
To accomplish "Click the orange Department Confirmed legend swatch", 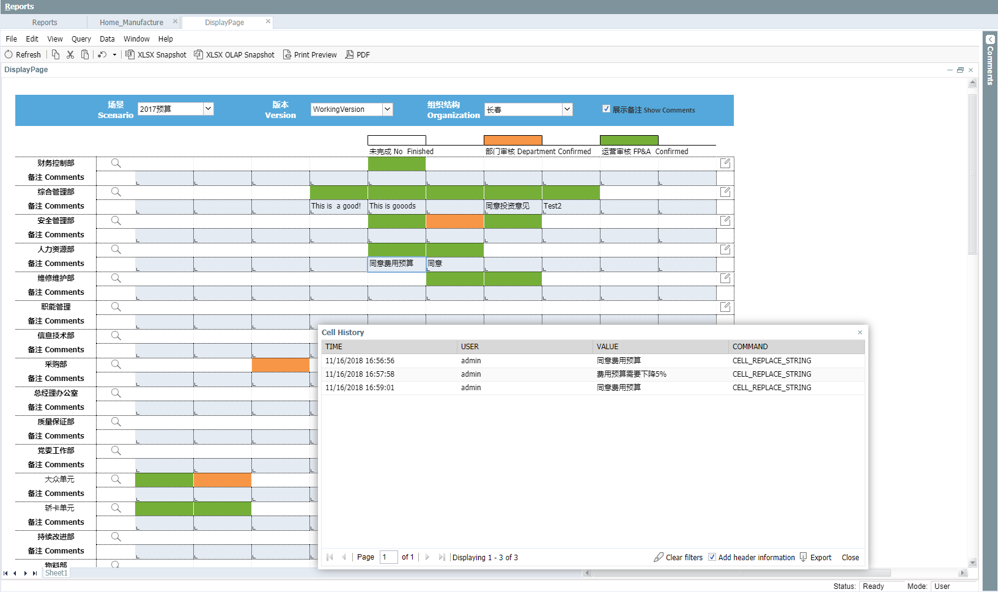I will coord(513,140).
